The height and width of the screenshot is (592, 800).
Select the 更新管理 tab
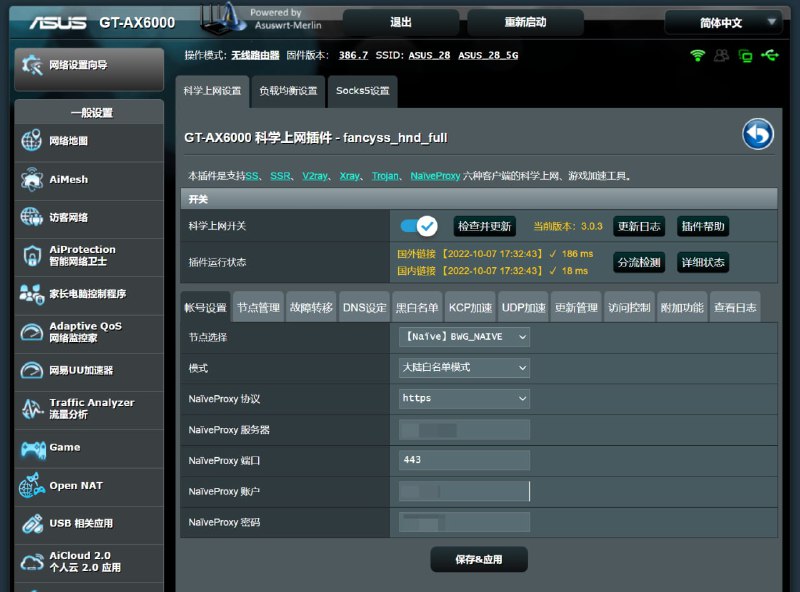[x=577, y=307]
